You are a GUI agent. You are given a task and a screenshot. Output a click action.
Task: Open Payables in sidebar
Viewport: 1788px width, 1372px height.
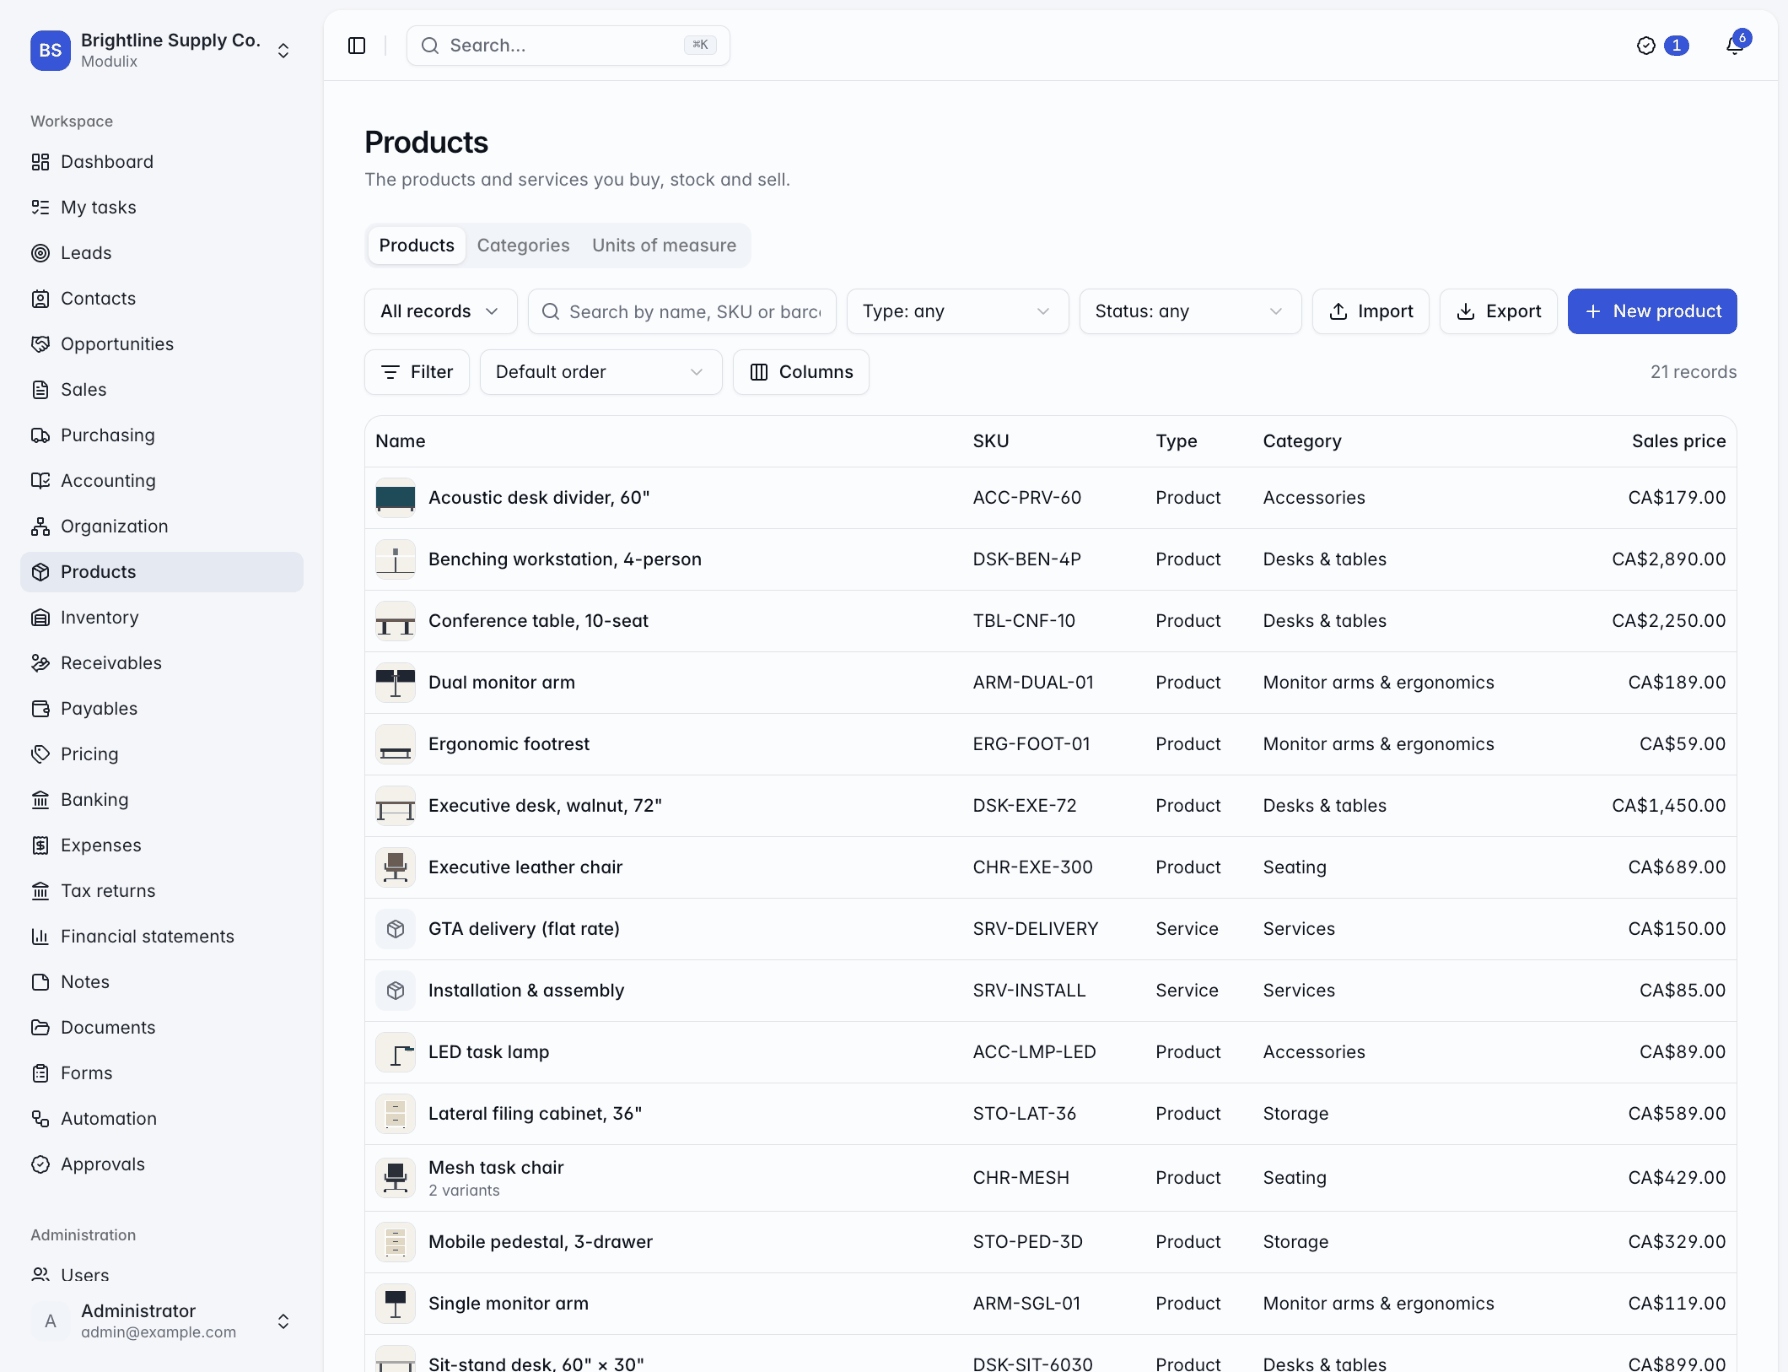tap(162, 708)
